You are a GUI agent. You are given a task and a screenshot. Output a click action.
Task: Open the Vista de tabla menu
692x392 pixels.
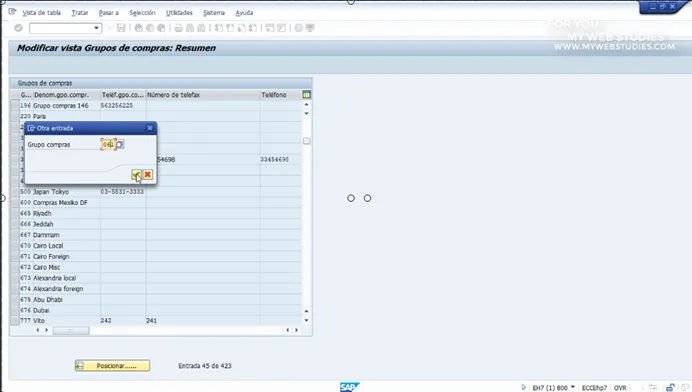tap(41, 13)
